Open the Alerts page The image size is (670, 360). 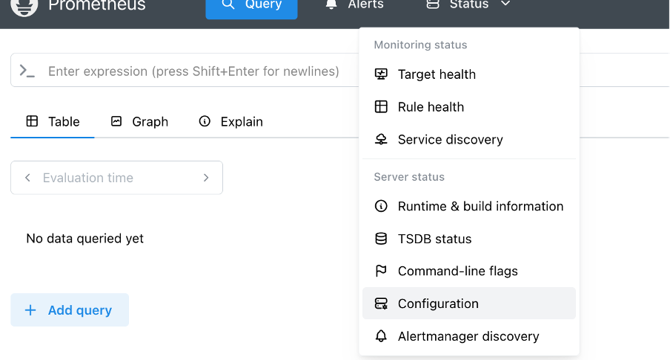coord(354,5)
